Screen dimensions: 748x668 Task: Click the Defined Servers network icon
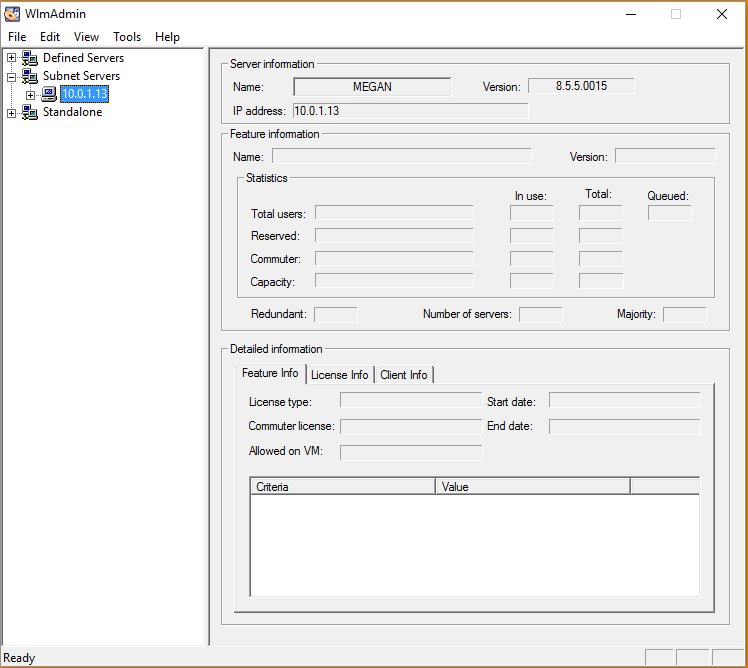tap(30, 58)
